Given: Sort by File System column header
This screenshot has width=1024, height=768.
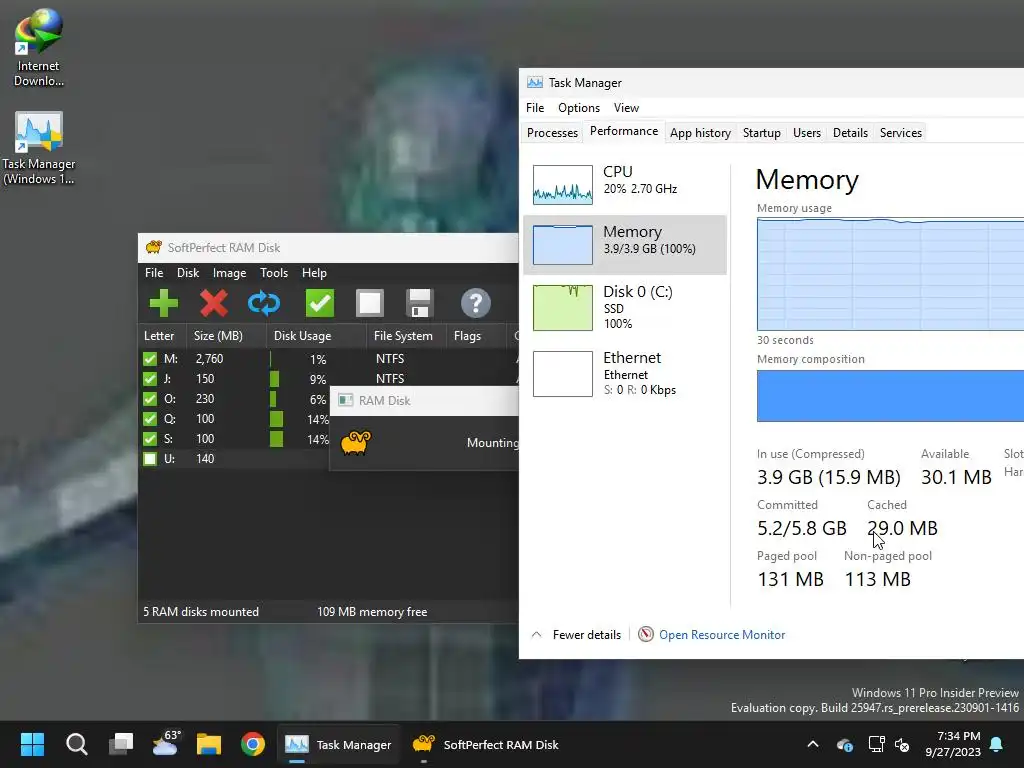Looking at the screenshot, I should click(x=406, y=336).
